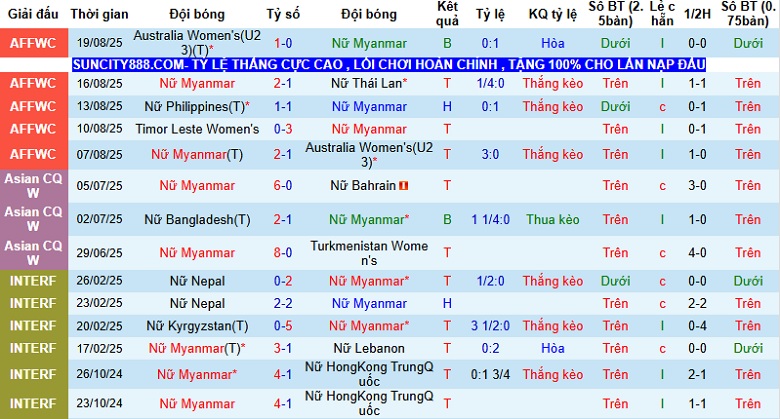Click the 1/2H column header
This screenshot has width=780, height=419.
[697, 14]
